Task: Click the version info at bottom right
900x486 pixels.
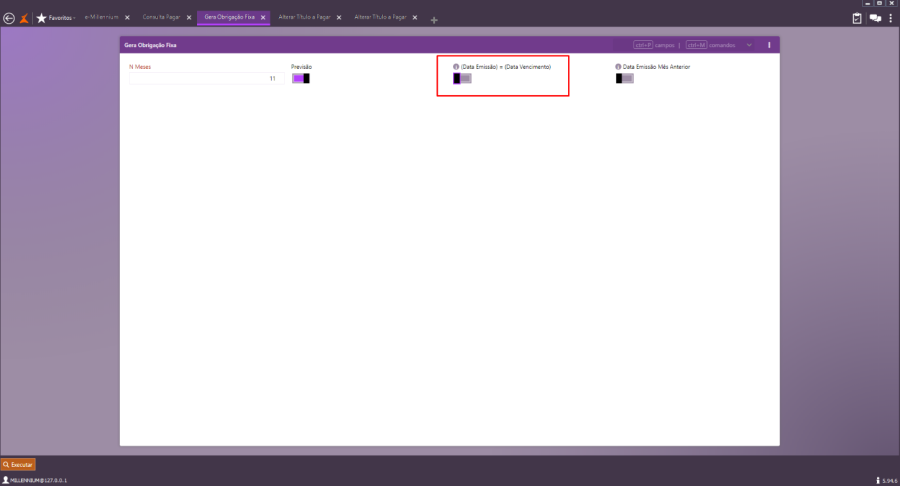Action: tap(887, 481)
